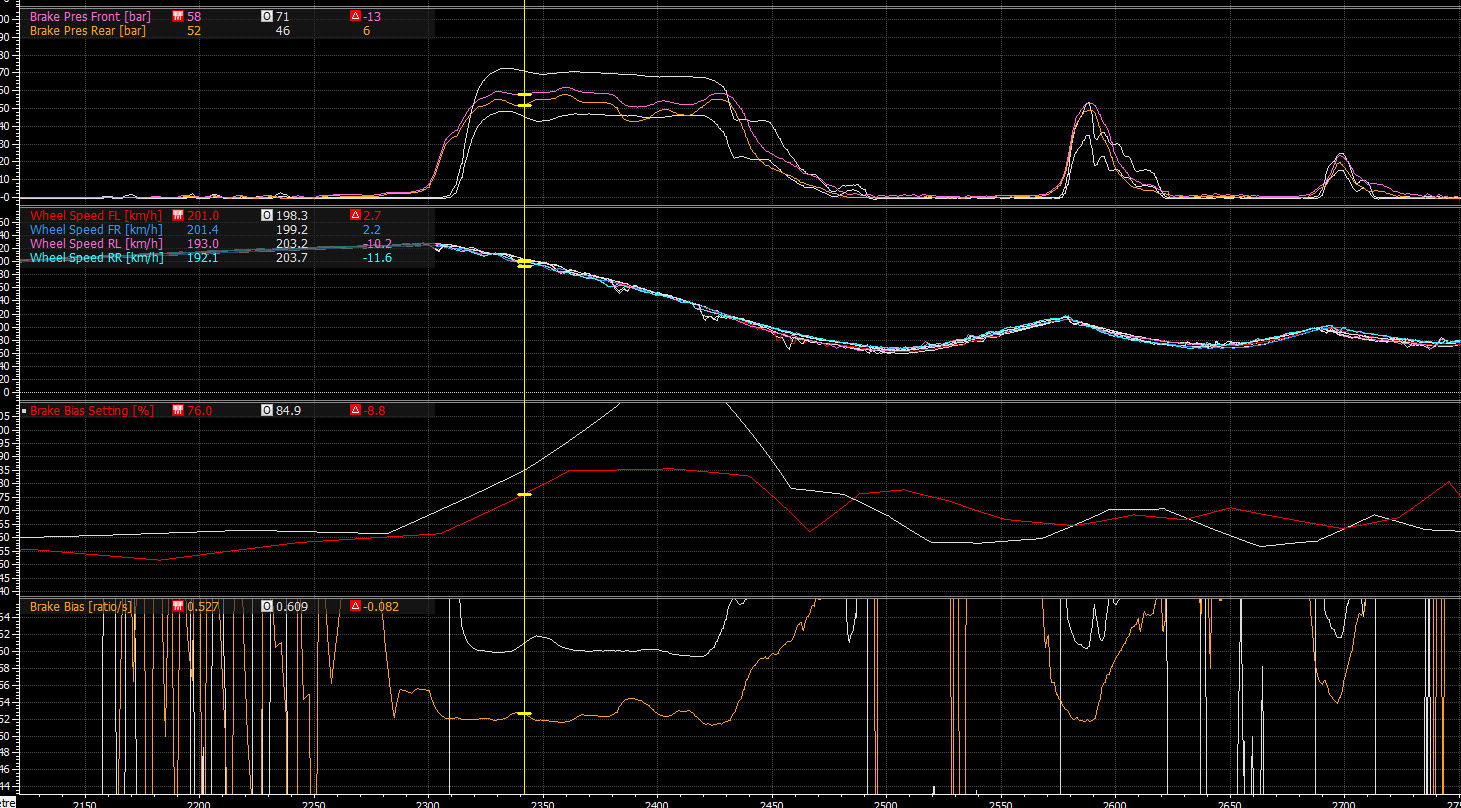Select the Brake Pres Front [bar] channel label
Screen dimensions: 1461x808
(x=90, y=17)
